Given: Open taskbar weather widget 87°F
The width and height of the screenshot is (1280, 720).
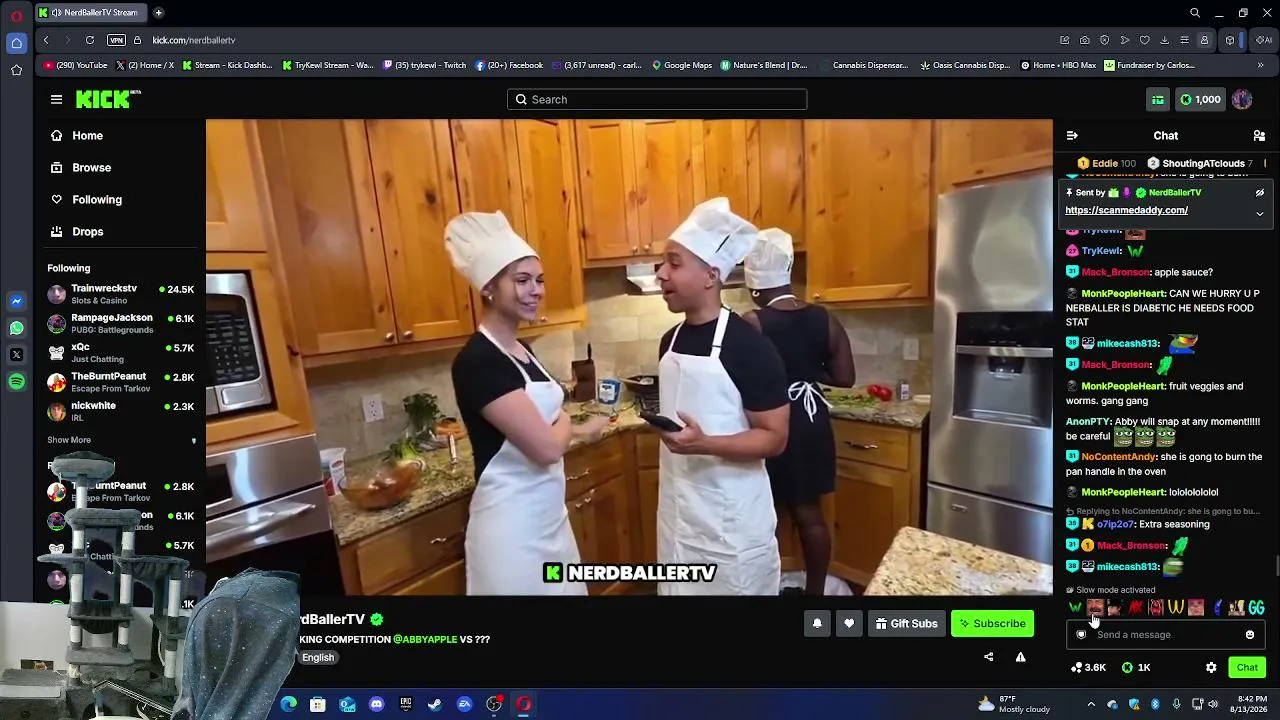Looking at the screenshot, I should click(1013, 704).
